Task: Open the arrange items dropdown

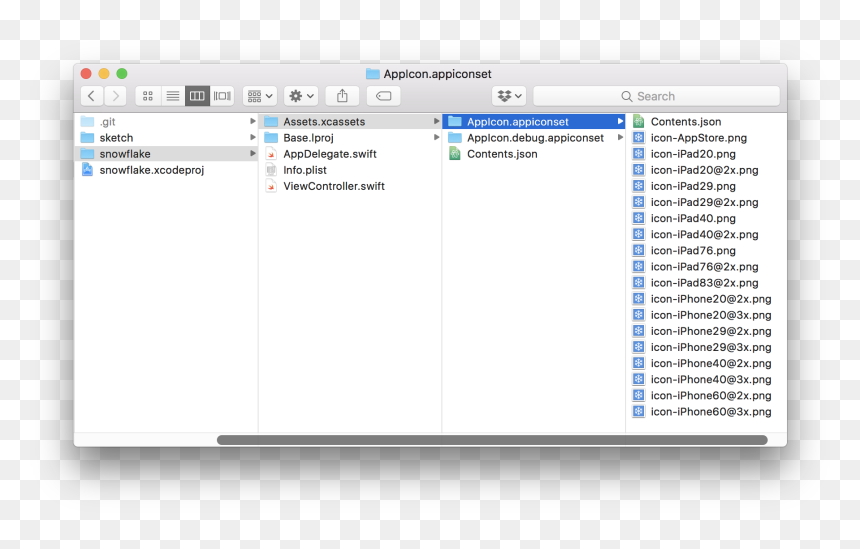Action: point(260,96)
